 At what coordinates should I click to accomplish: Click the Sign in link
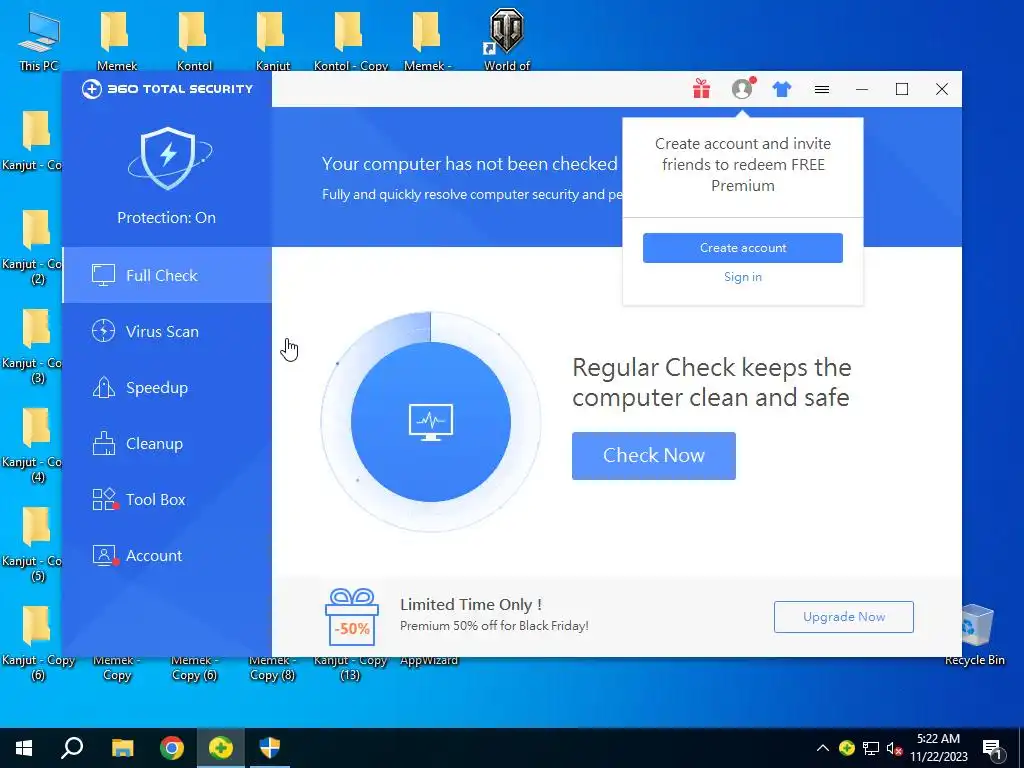(743, 277)
